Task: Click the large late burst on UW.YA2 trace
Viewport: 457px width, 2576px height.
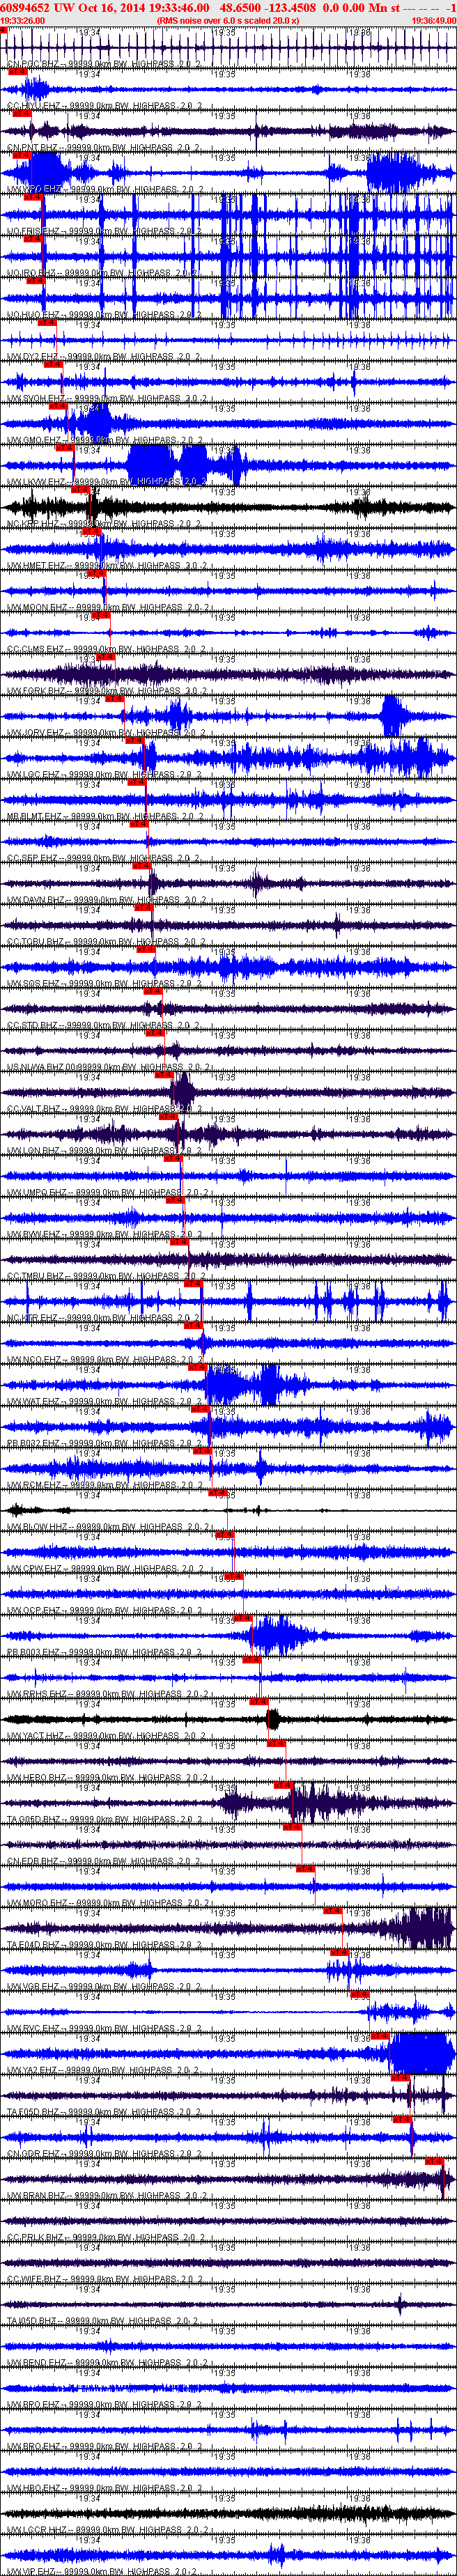Action: pyautogui.click(x=421, y=2053)
